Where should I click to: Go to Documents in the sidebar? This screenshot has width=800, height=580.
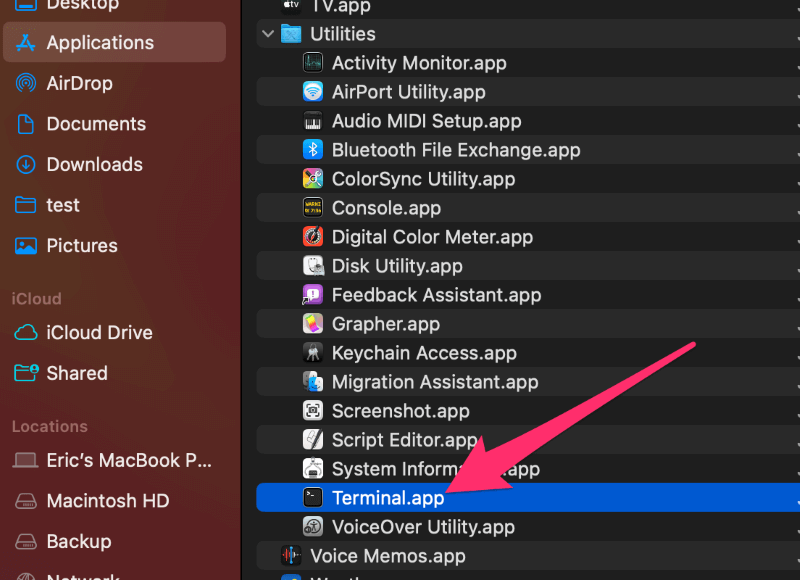coord(114,124)
